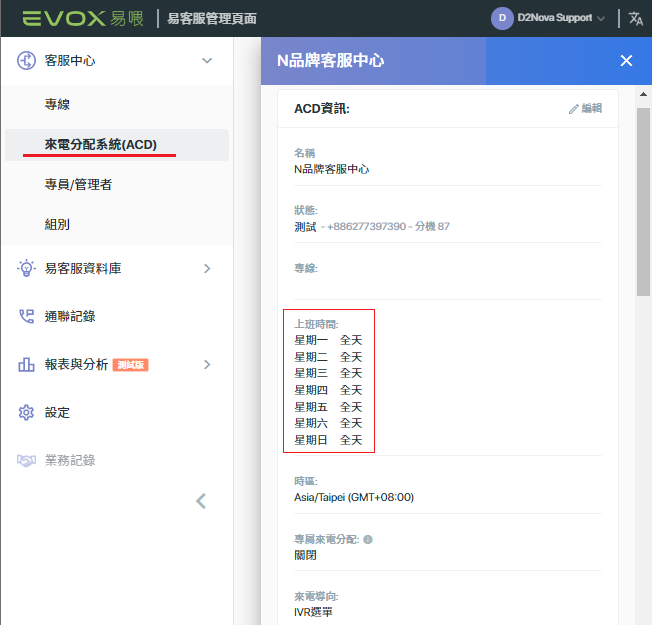Click the D user avatar circle
Viewport: 652px width, 625px height.
coord(502,18)
